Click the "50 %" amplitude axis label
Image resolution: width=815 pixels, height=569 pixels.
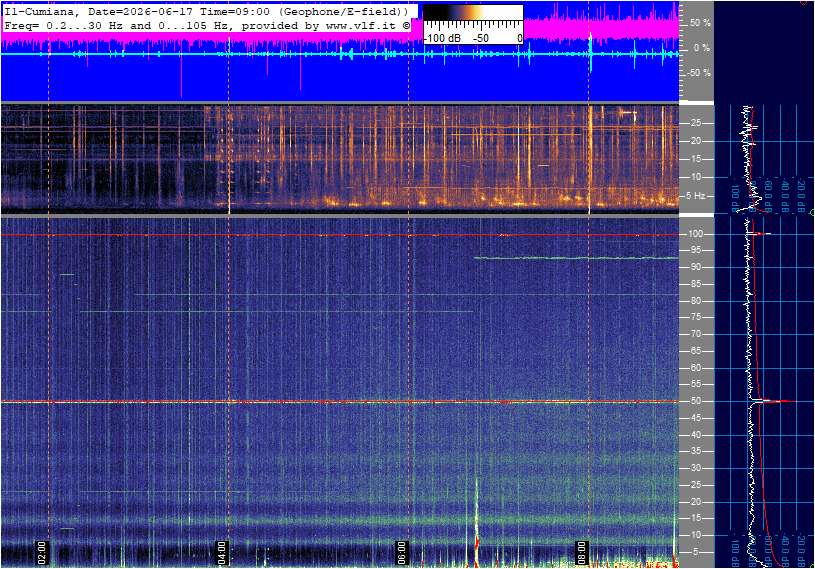[700, 23]
